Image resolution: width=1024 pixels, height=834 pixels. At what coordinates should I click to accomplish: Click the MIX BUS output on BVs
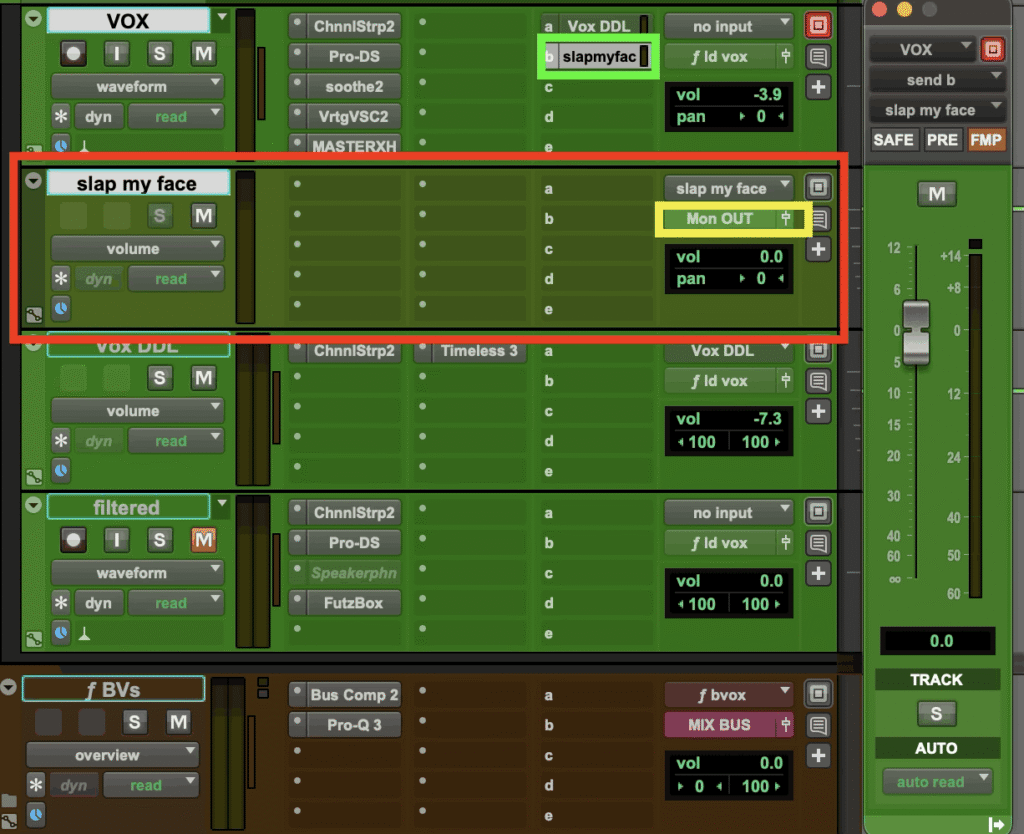pos(720,725)
